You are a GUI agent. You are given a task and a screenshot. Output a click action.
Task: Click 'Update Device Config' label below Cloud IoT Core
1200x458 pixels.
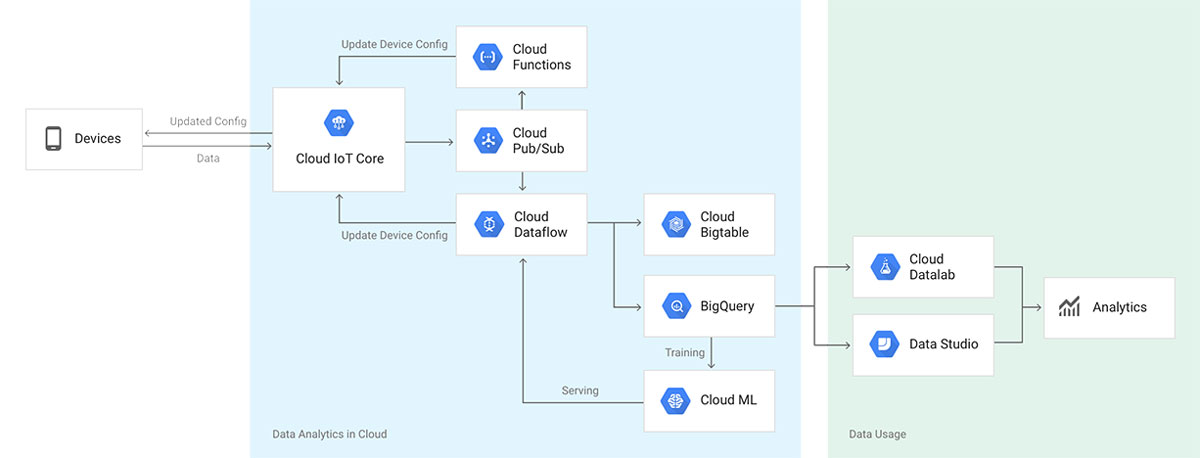coord(394,236)
